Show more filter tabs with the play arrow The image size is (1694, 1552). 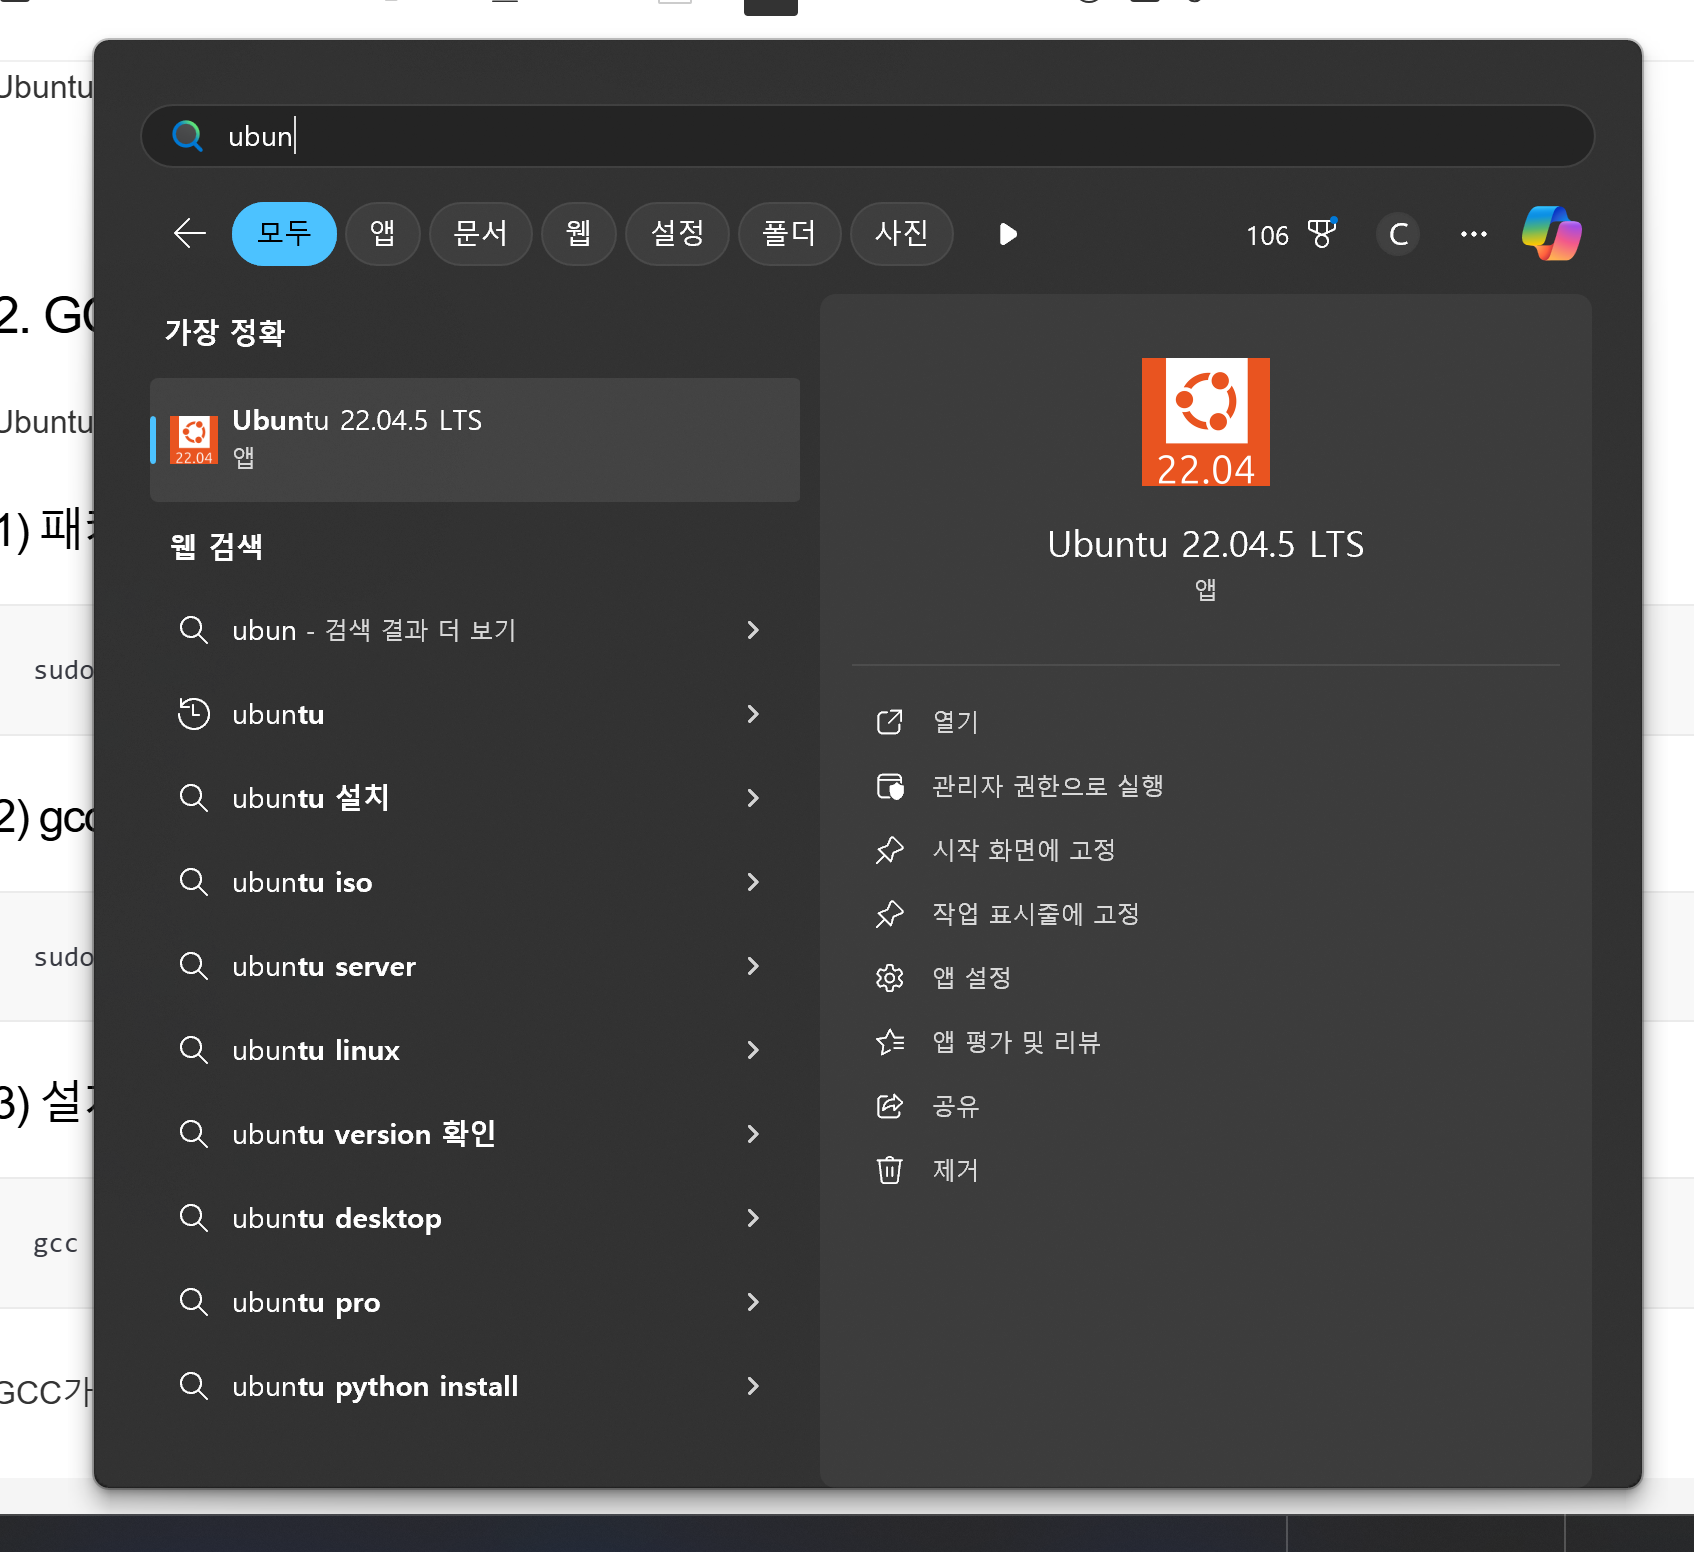pyautogui.click(x=1008, y=234)
